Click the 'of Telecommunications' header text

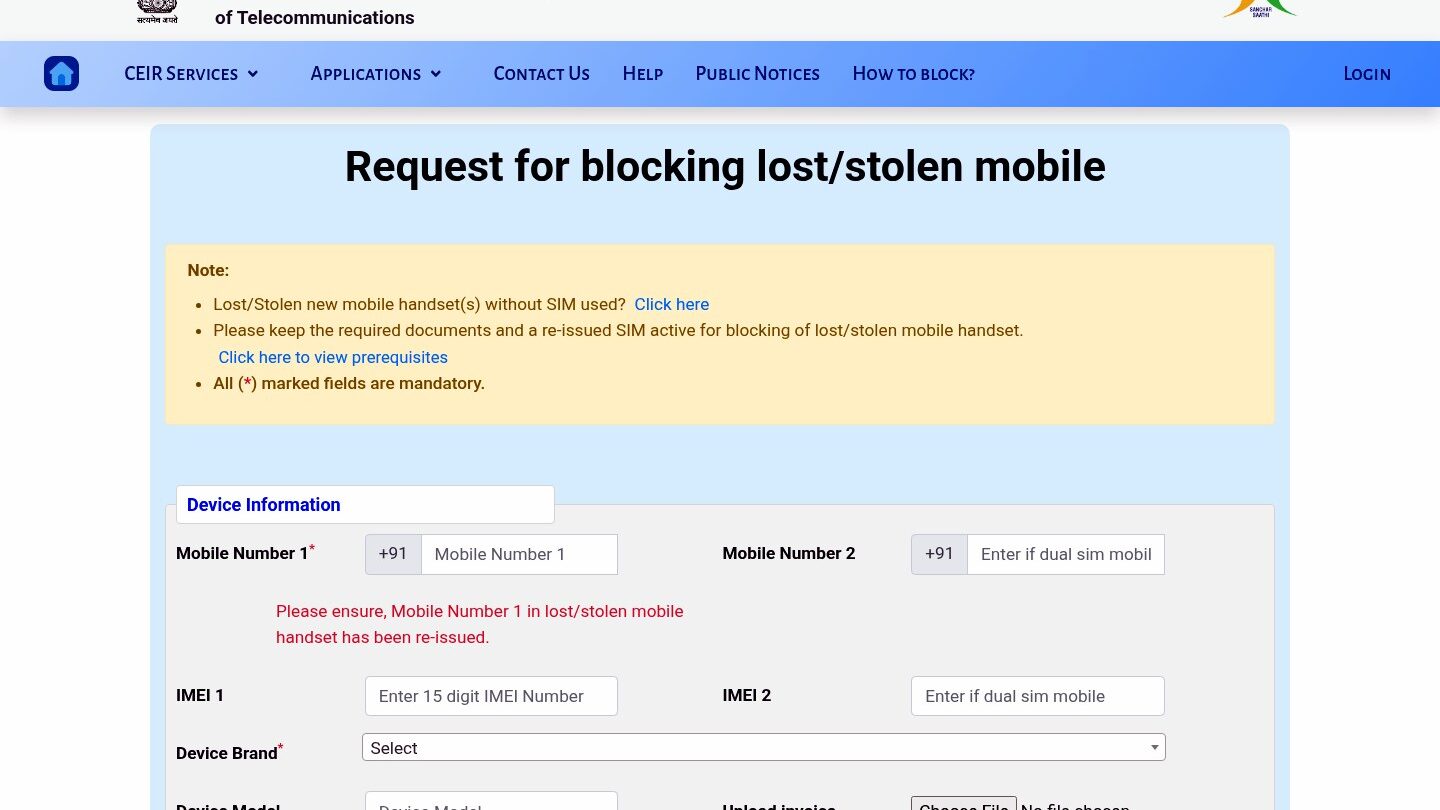tap(315, 17)
